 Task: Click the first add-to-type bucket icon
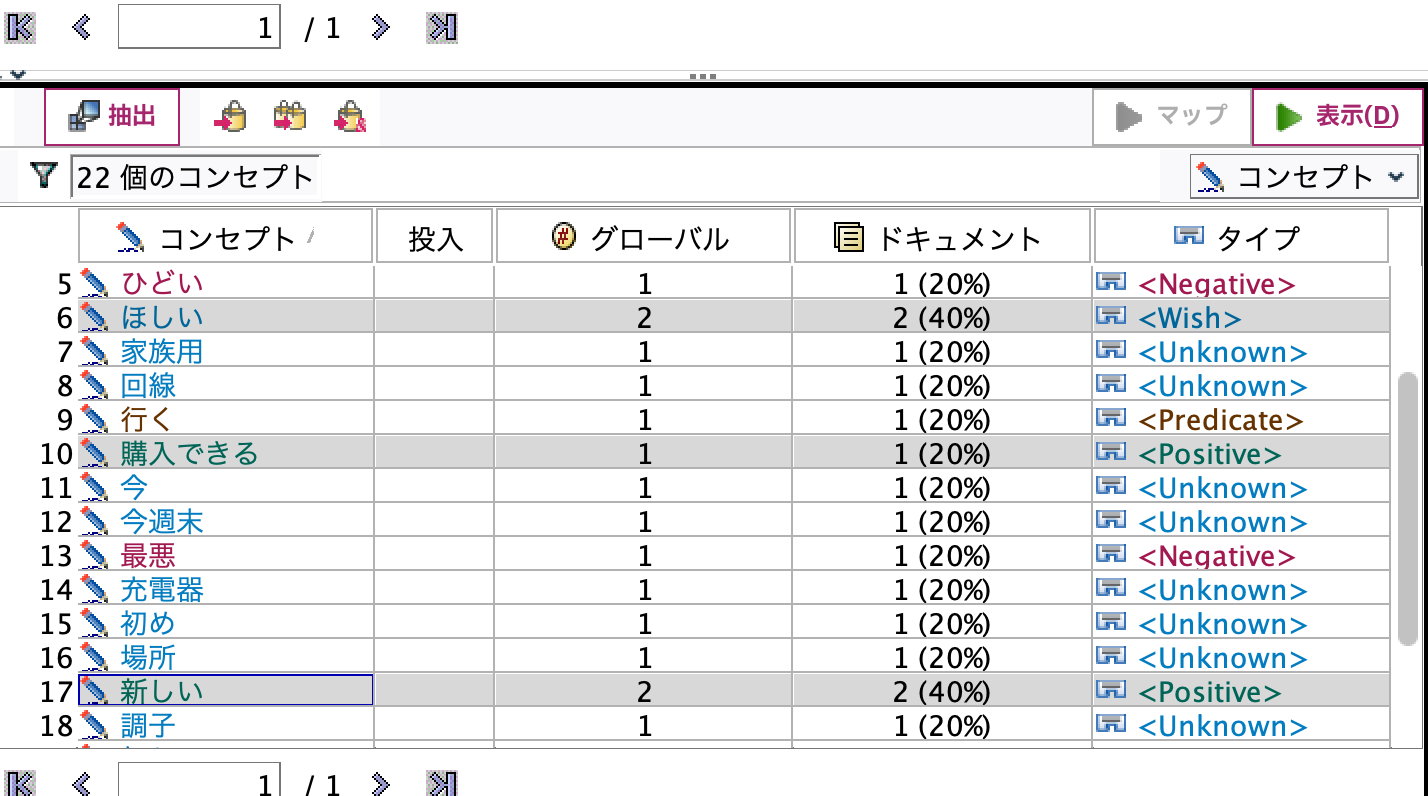[x=232, y=115]
